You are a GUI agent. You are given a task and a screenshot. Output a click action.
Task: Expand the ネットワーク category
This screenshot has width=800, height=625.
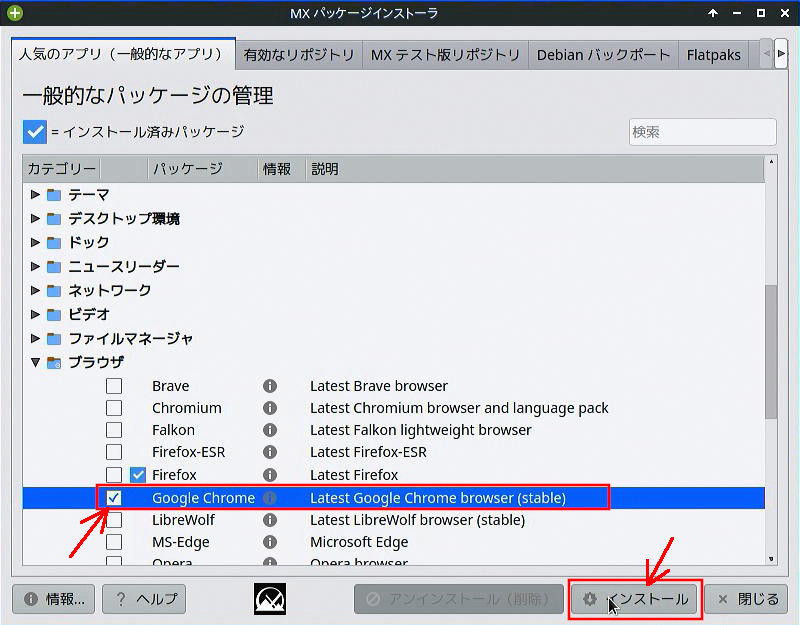[x=35, y=290]
